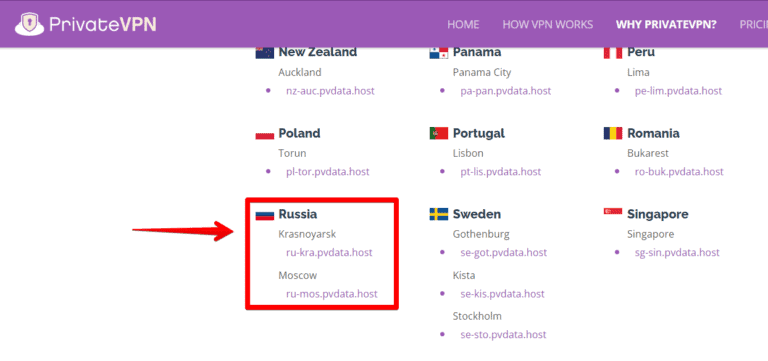
Task: Click the Panama flag icon
Action: [x=439, y=53]
